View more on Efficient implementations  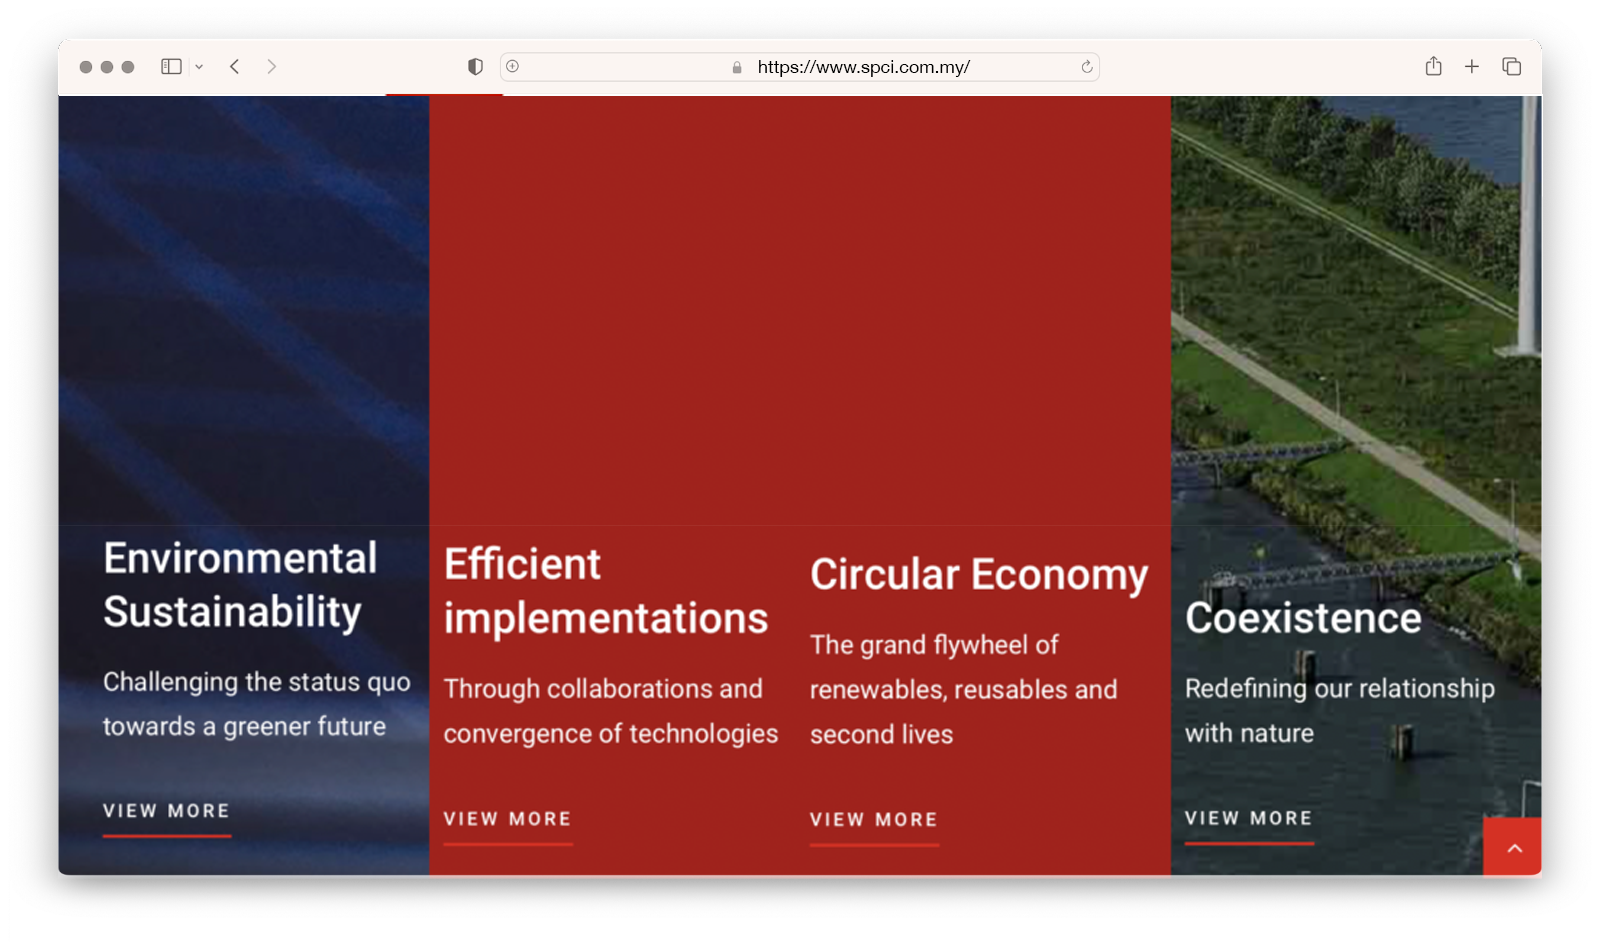coord(508,819)
